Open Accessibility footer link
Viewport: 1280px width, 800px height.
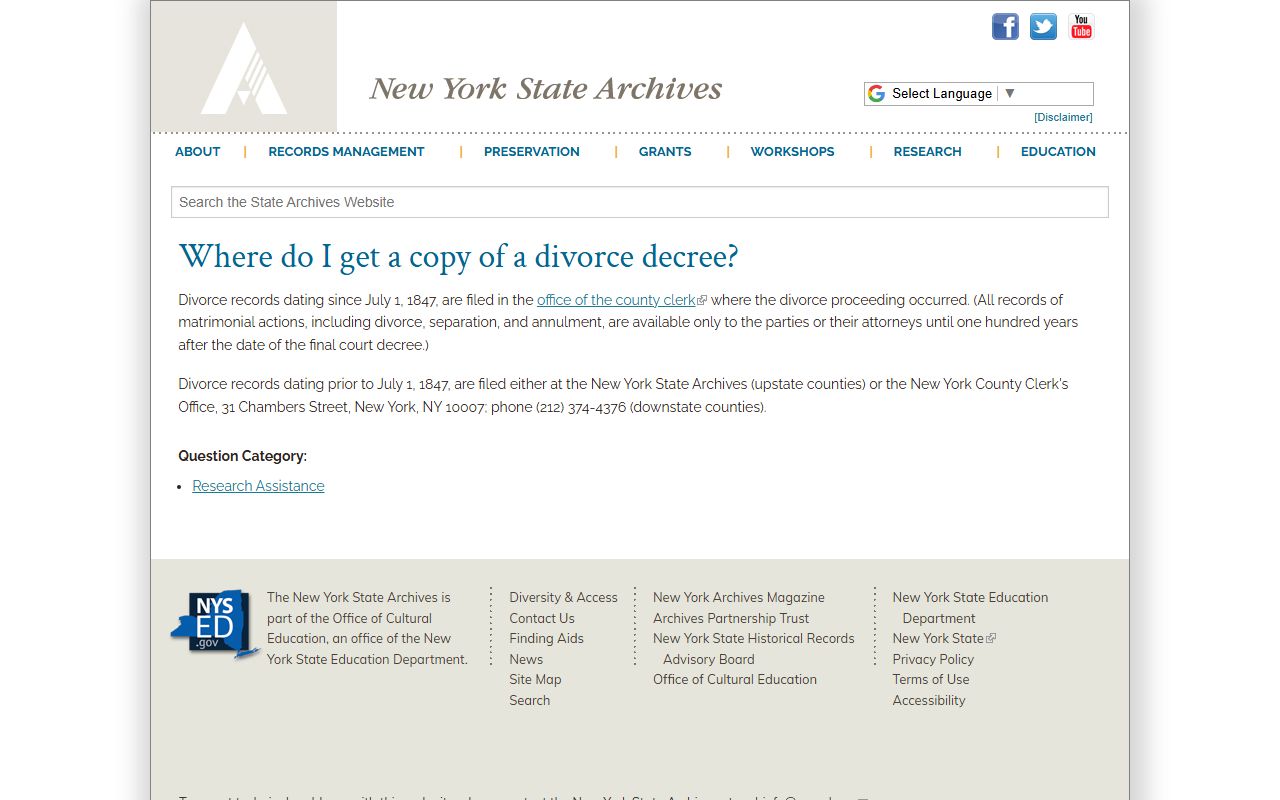[x=929, y=700]
